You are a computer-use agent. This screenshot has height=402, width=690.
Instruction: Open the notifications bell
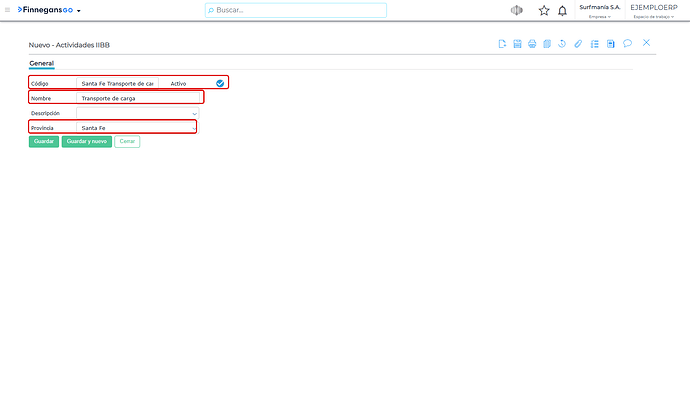coord(562,11)
